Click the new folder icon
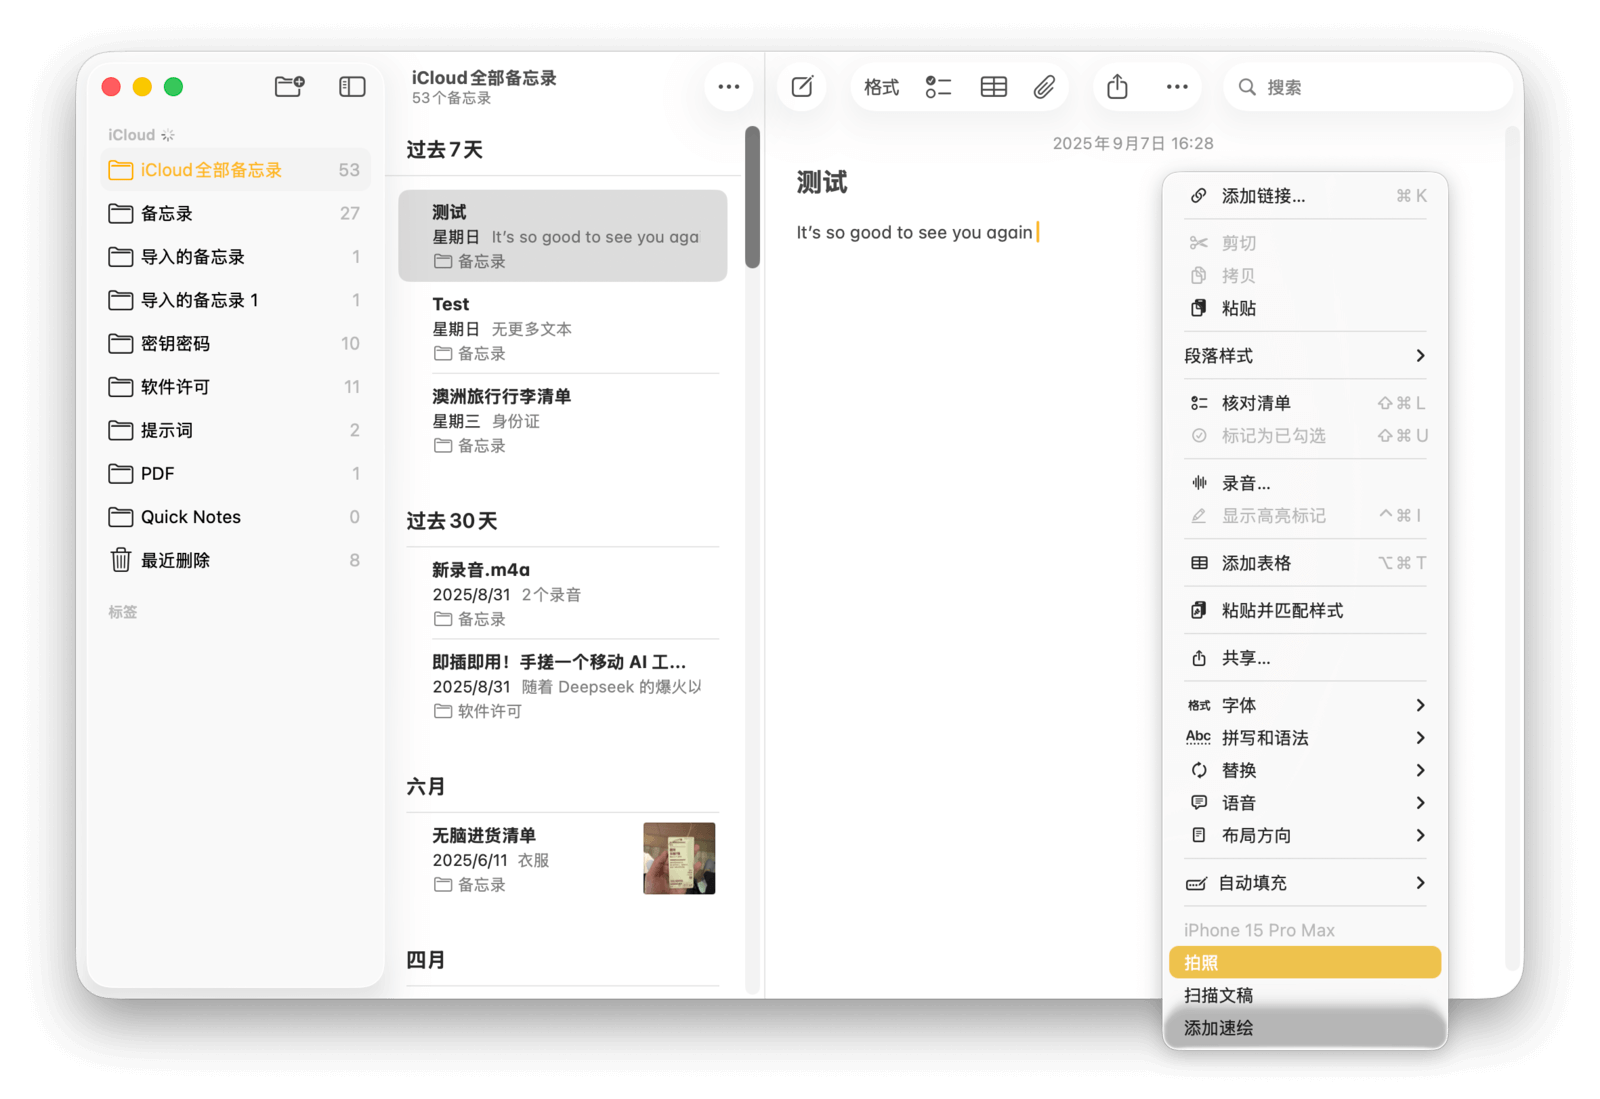Screen dimensions: 1600x1099 click(x=289, y=87)
